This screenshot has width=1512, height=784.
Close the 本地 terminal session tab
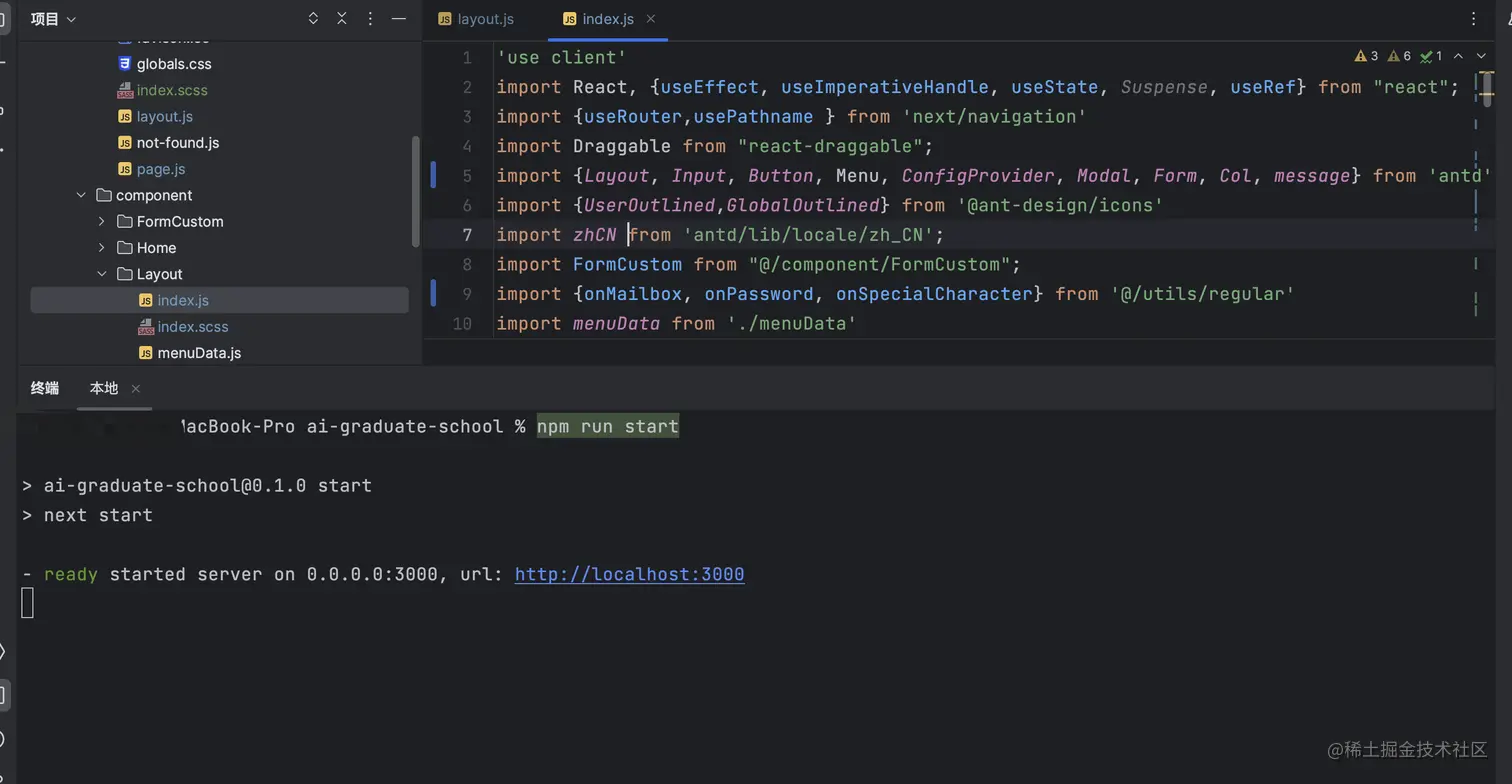tap(136, 389)
